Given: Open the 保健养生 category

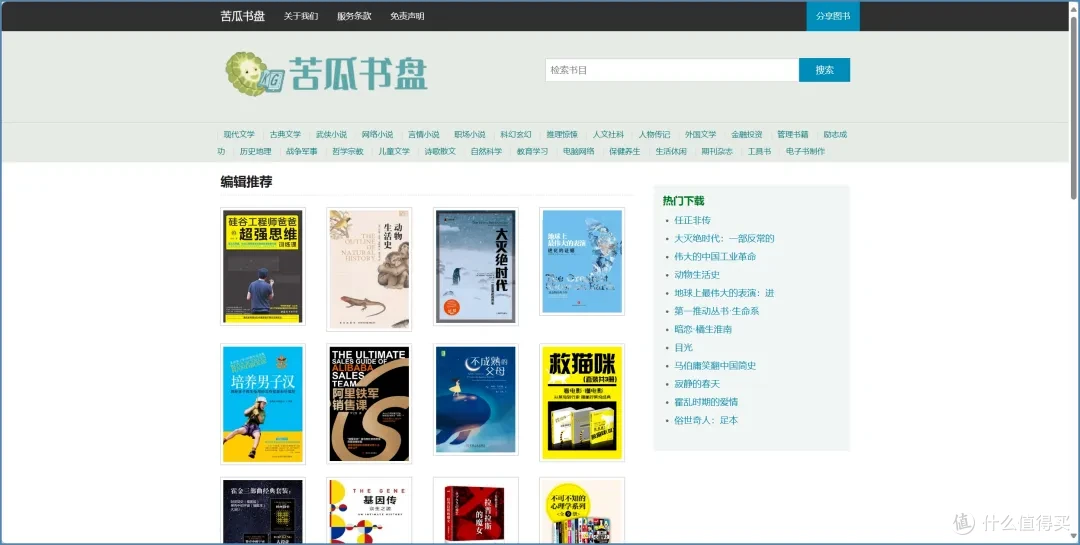Looking at the screenshot, I should (625, 152).
